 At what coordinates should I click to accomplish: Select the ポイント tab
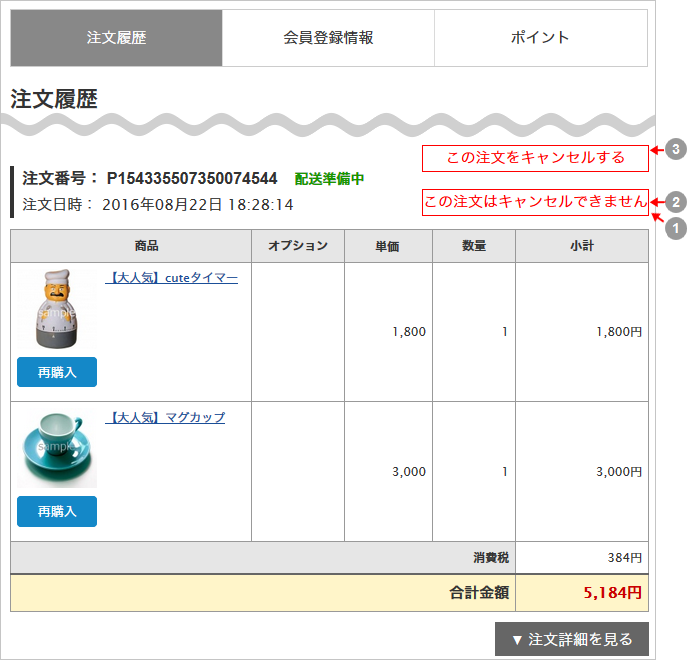coord(540,38)
